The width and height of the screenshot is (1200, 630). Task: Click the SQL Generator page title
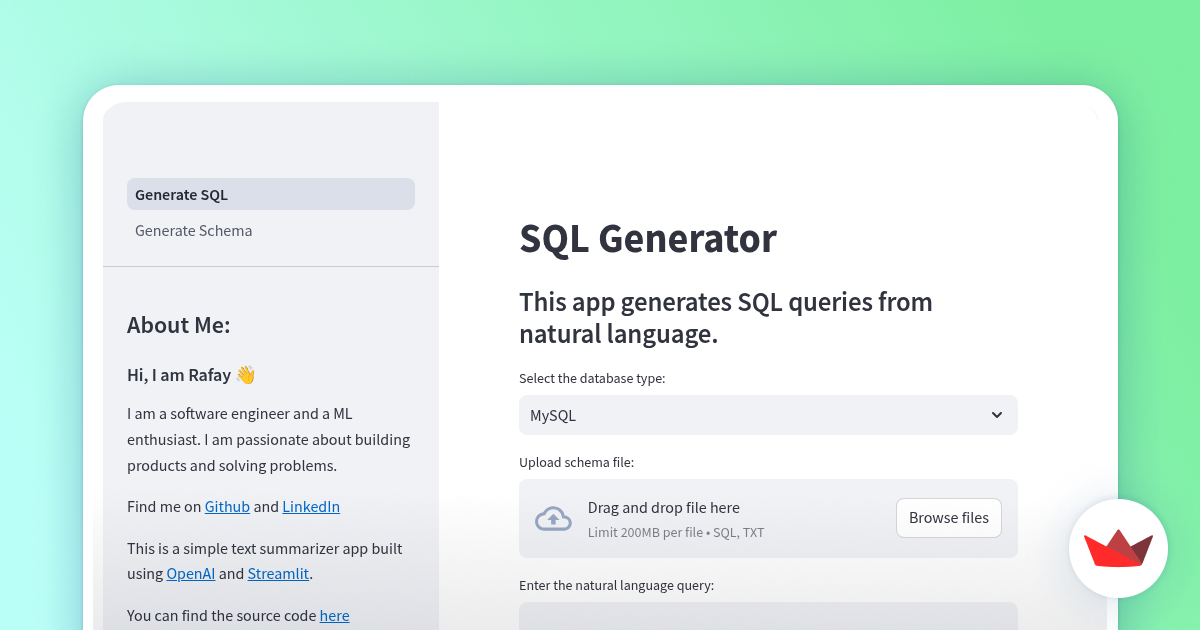(648, 239)
